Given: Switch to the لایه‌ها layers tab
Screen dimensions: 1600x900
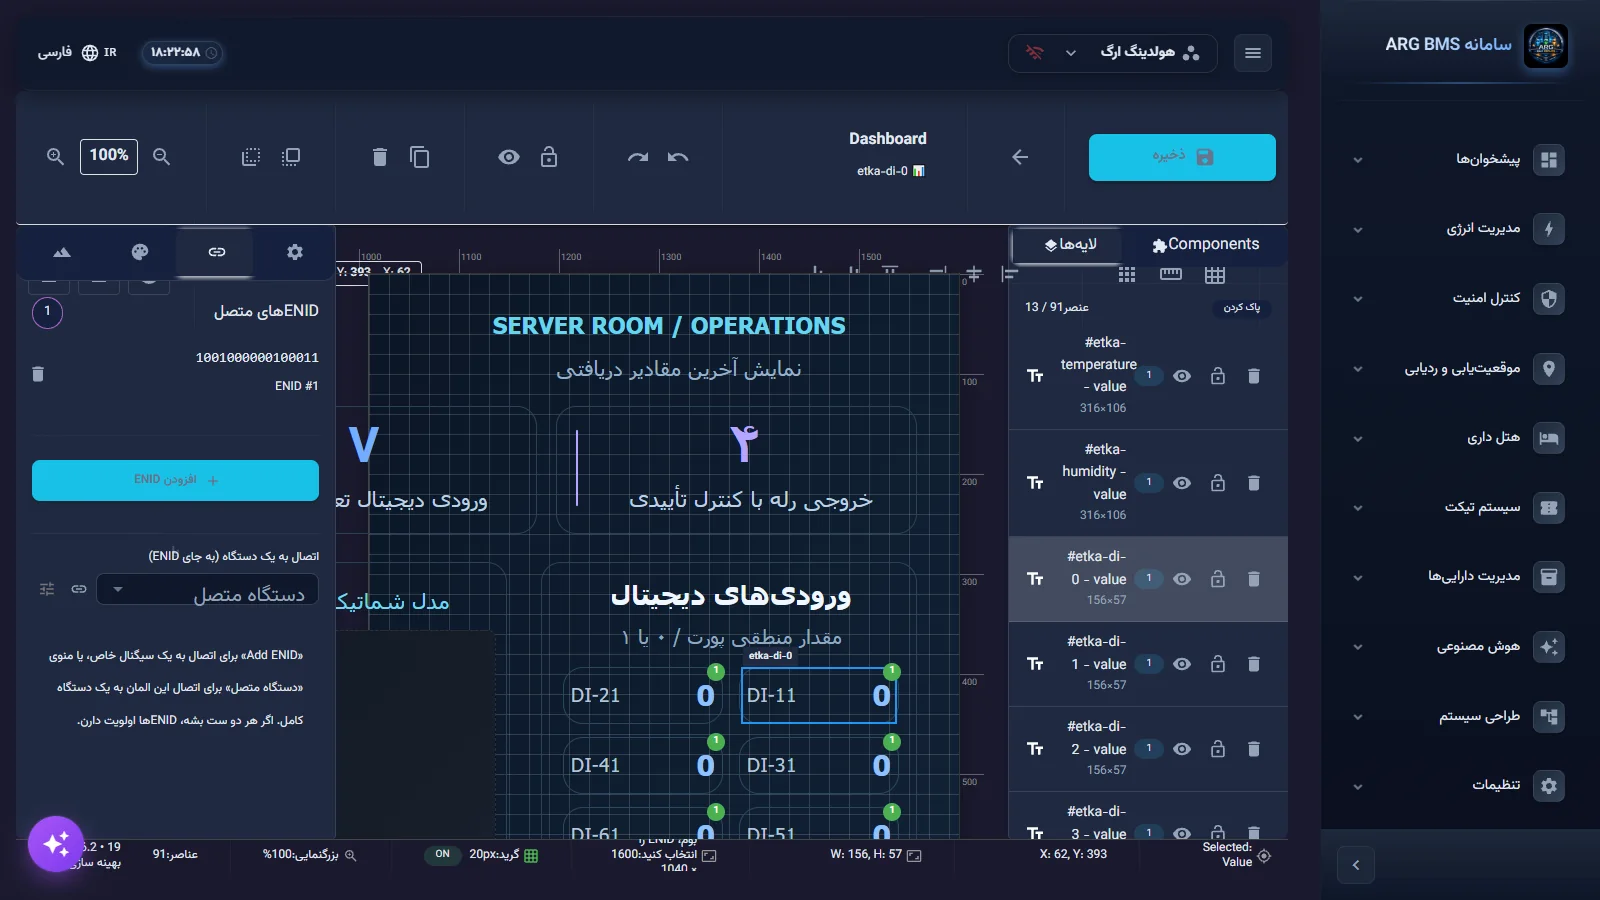Looking at the screenshot, I should [1070, 245].
